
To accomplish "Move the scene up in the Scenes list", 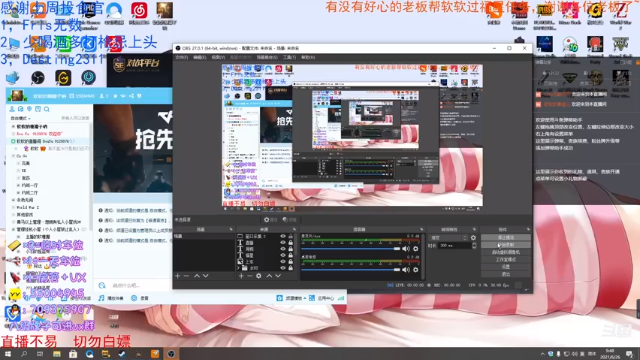I will coord(197,276).
